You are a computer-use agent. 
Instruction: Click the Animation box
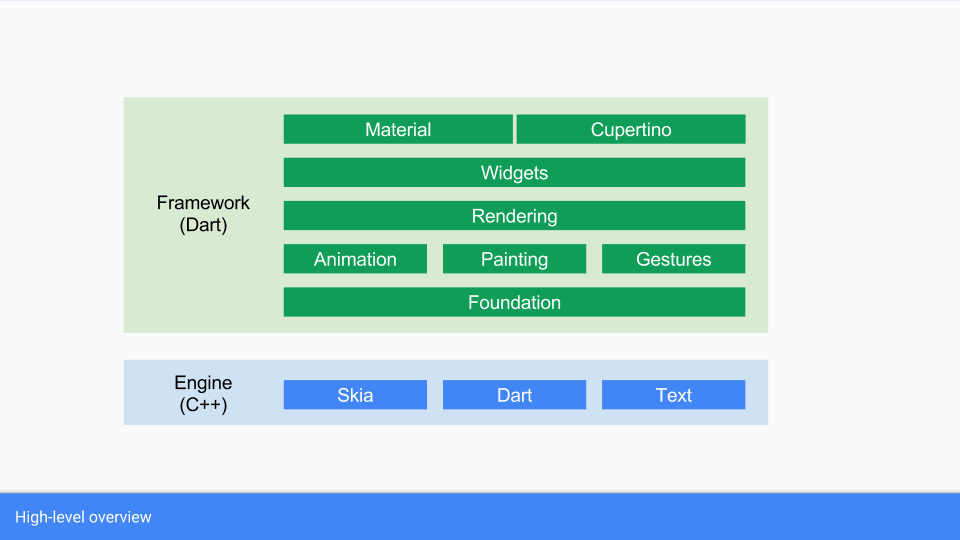(355, 259)
